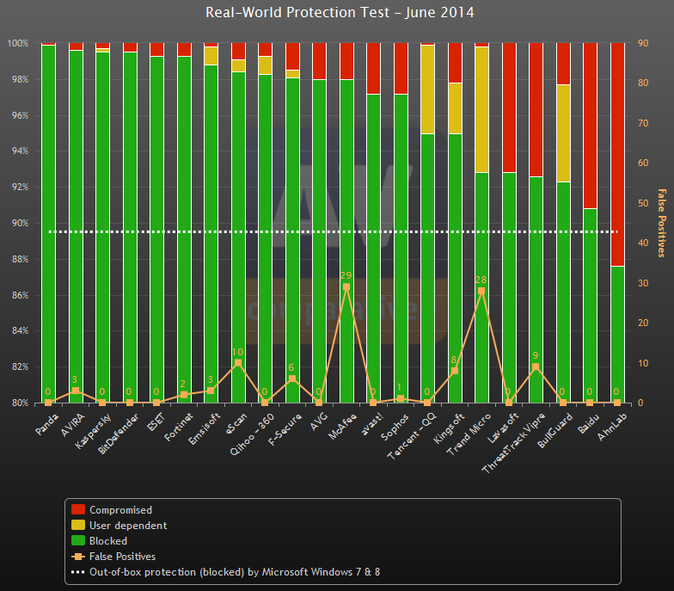
Task: Click the green Blocked legend swatch
Action: coord(78,540)
